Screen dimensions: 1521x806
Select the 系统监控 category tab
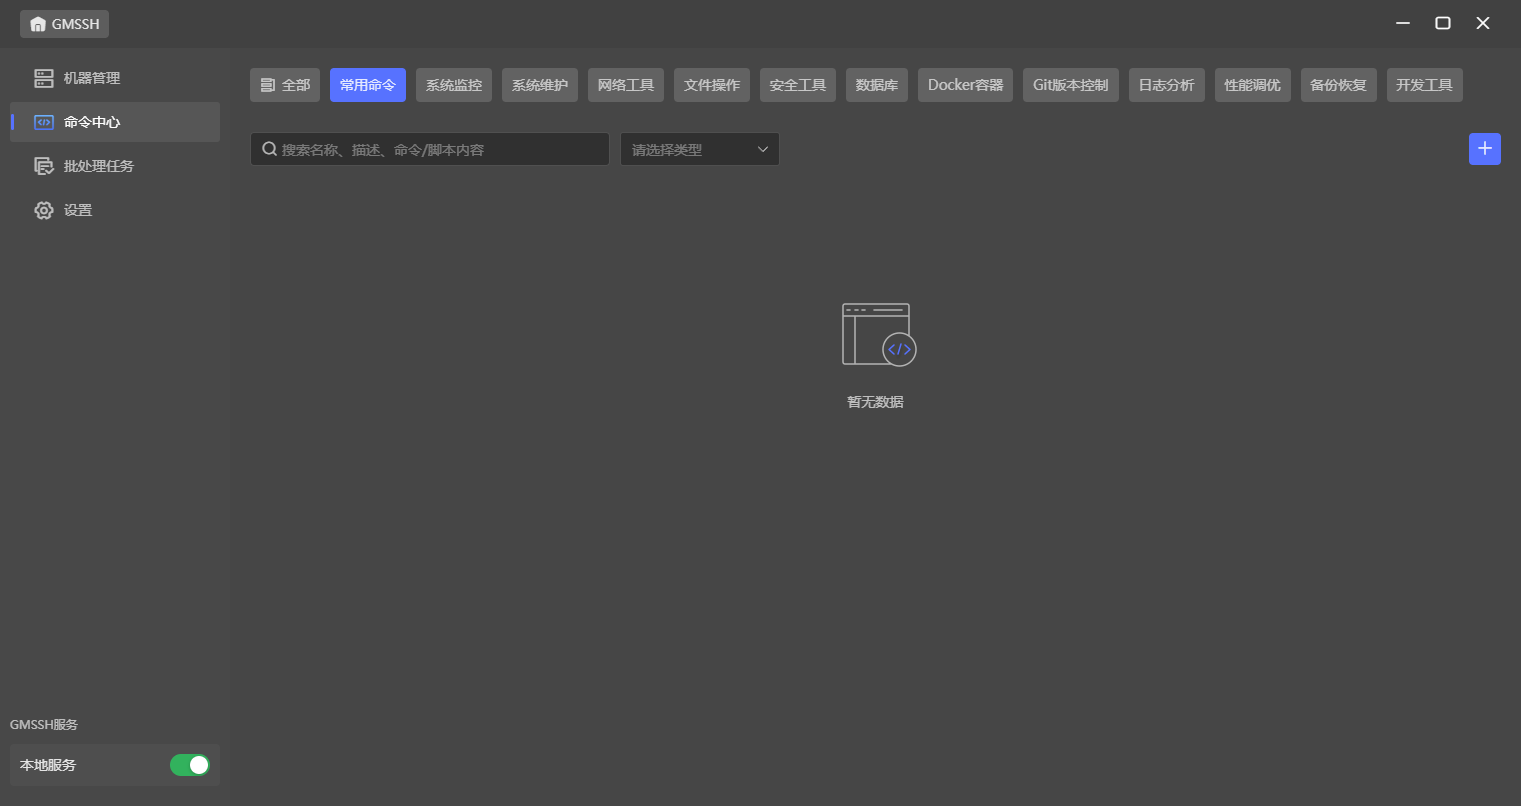point(453,85)
